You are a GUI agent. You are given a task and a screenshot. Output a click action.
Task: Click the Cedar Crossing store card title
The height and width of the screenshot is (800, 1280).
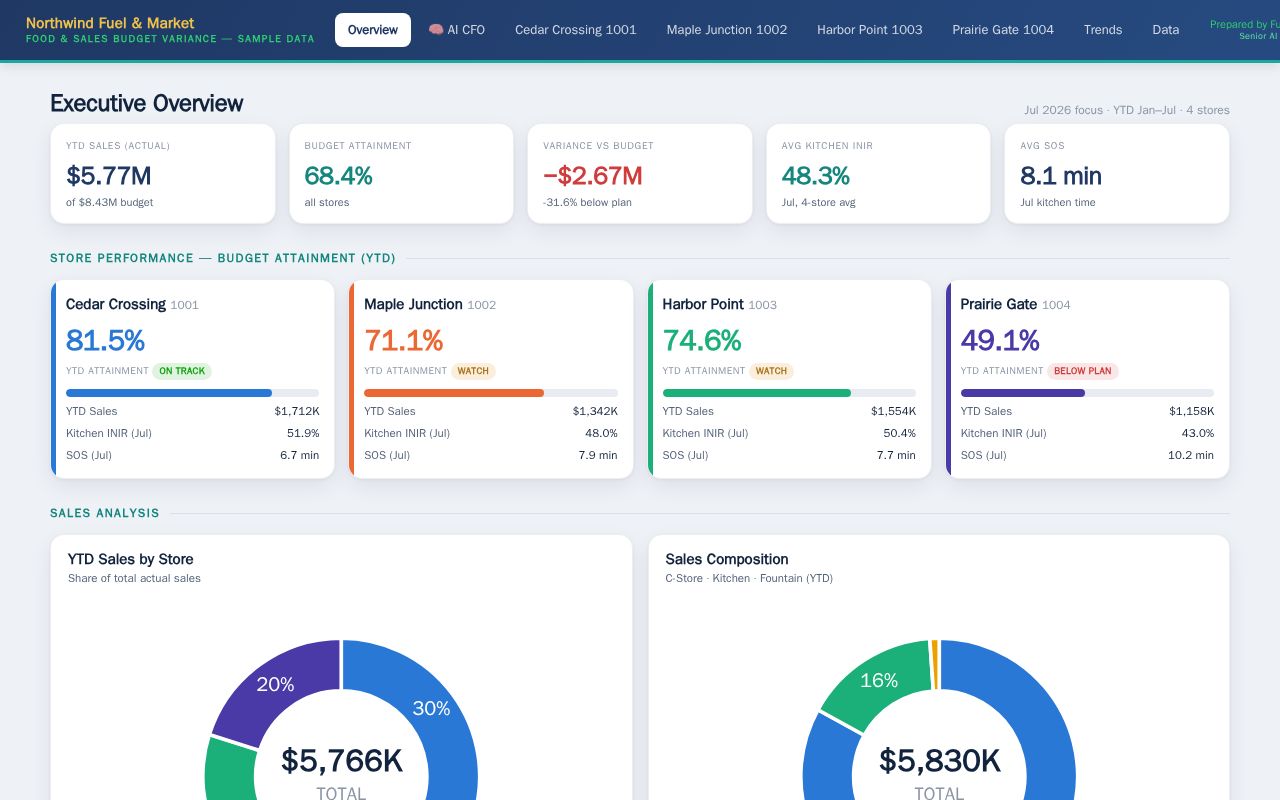[116, 304]
